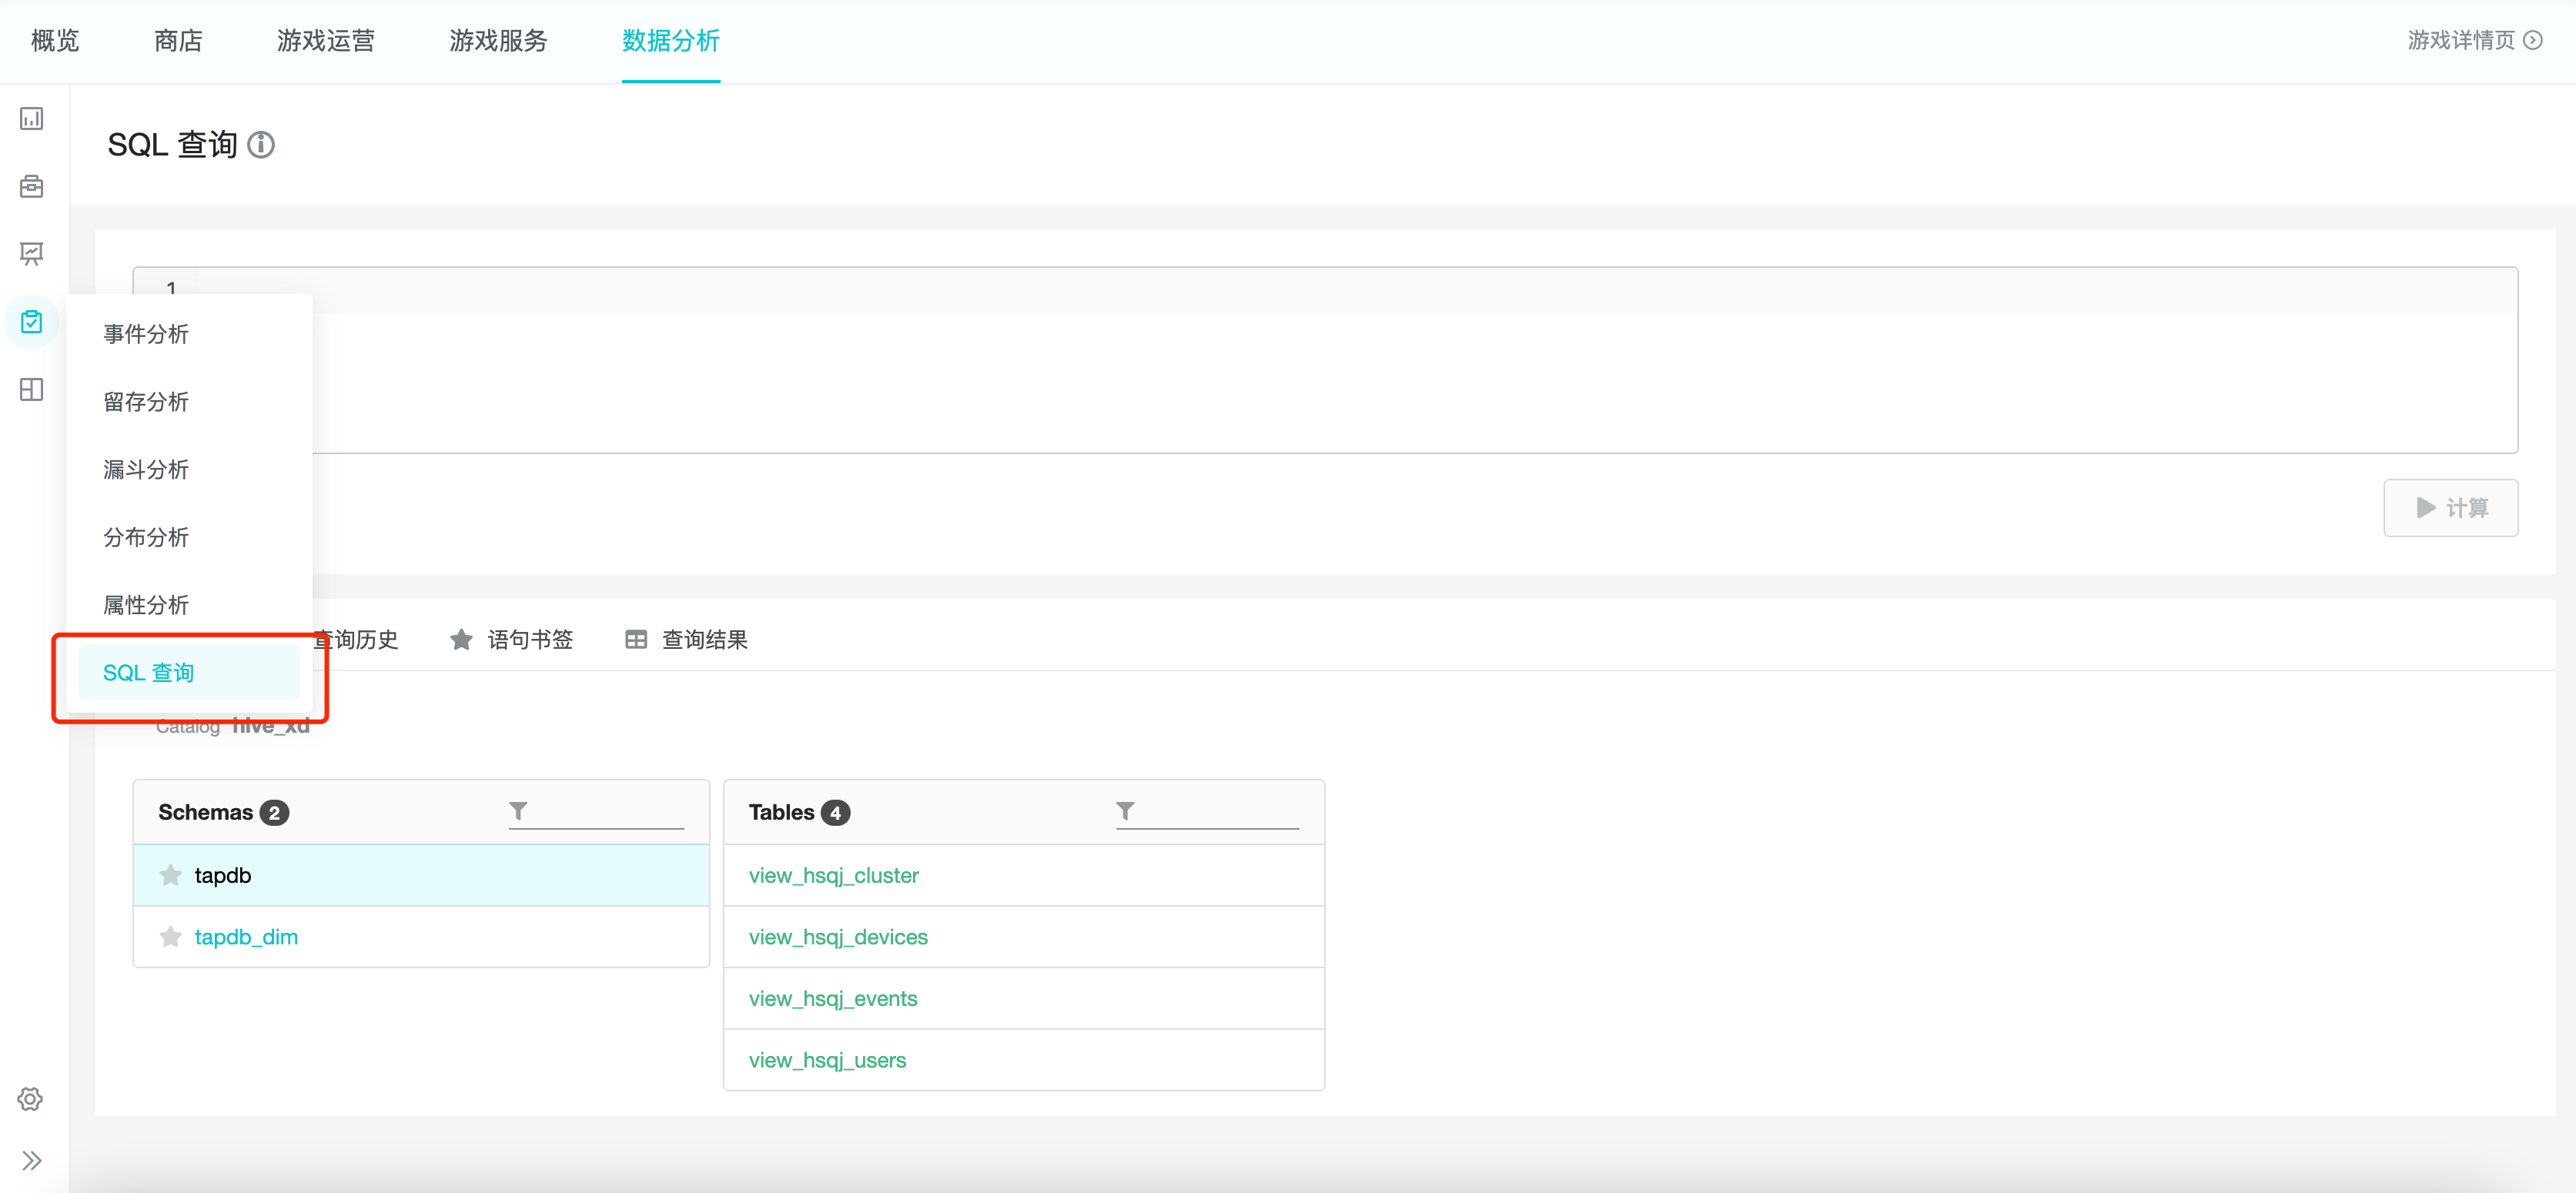
Task: Open the briefcase sidebar icon
Action: 32,187
